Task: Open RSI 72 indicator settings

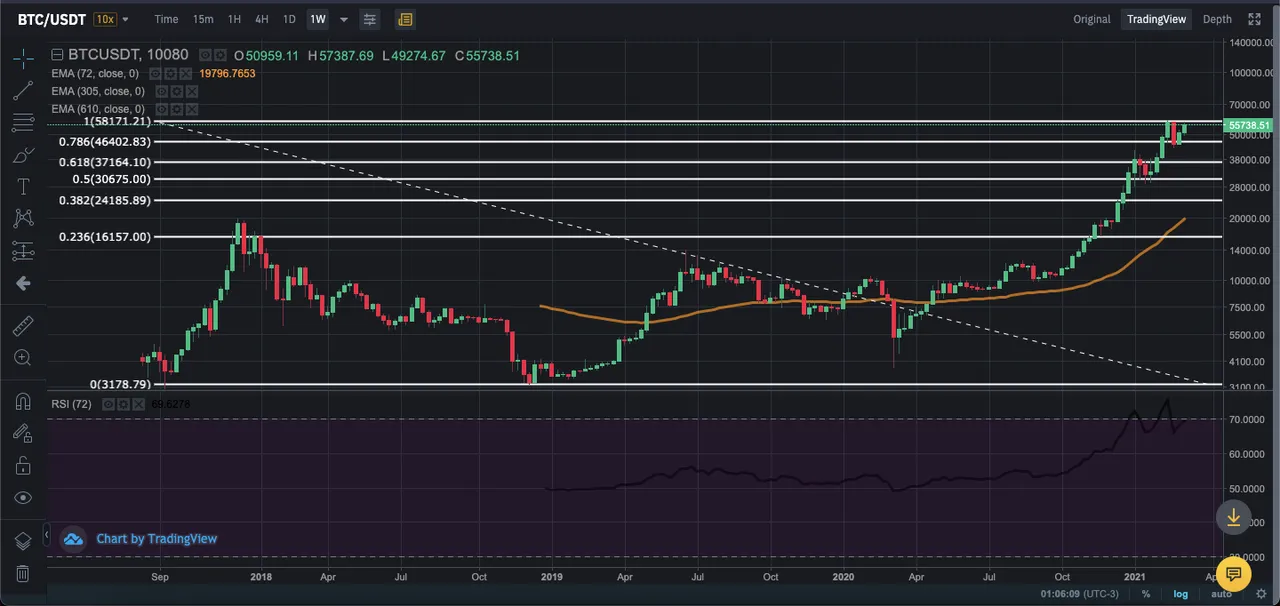Action: pyautogui.click(x=123, y=404)
